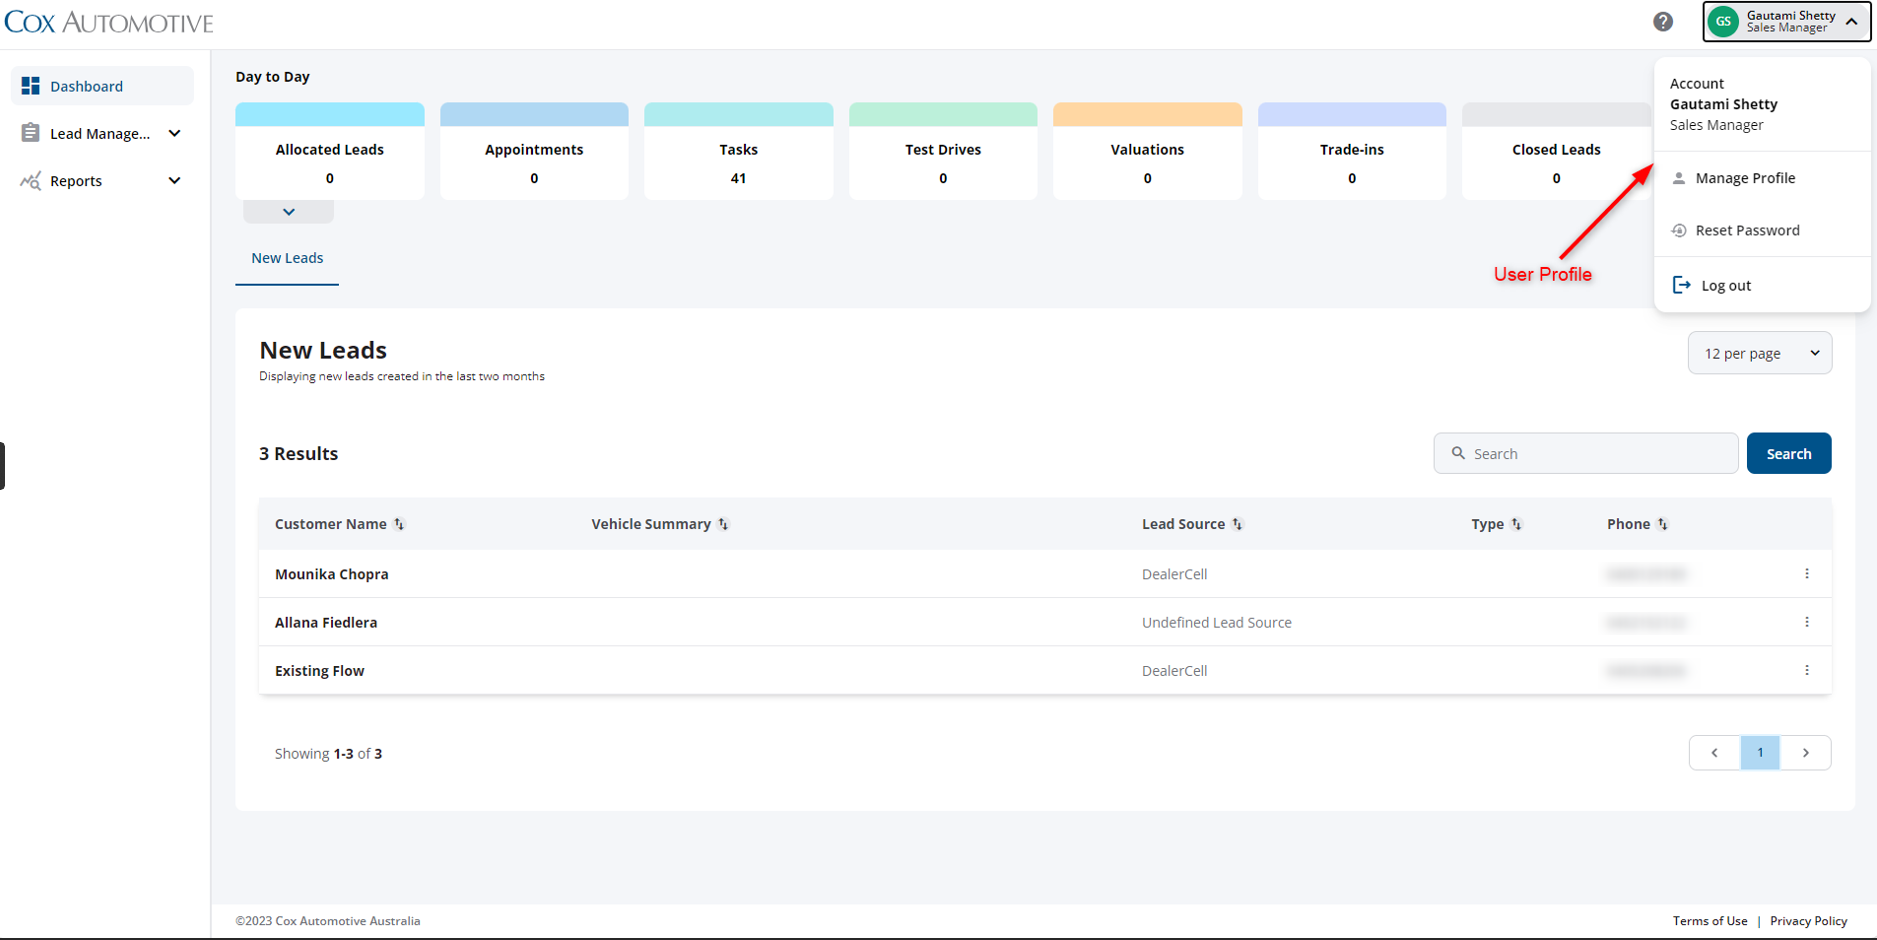Expand the Day to Day chevron below Allocated Leads
The height and width of the screenshot is (940, 1877).
pyautogui.click(x=288, y=212)
